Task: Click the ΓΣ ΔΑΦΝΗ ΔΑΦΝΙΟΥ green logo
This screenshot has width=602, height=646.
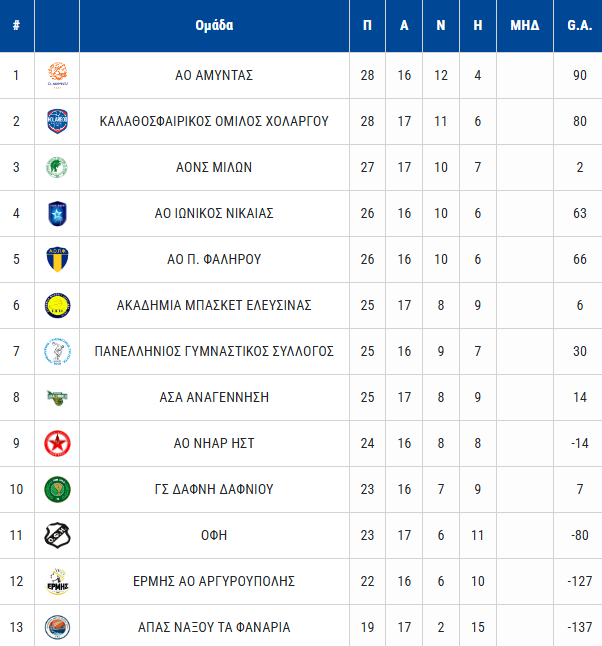Action: point(57,489)
